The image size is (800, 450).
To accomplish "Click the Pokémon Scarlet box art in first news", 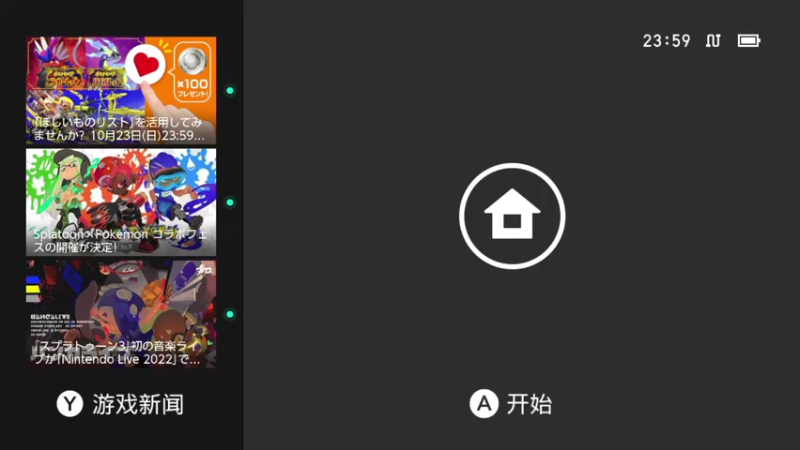I will coord(56,63).
